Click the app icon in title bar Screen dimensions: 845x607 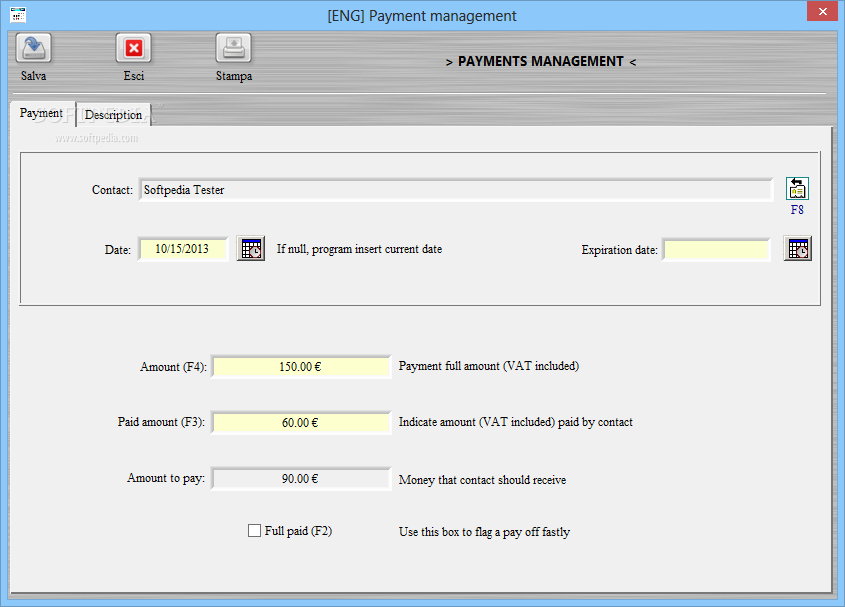pos(18,15)
